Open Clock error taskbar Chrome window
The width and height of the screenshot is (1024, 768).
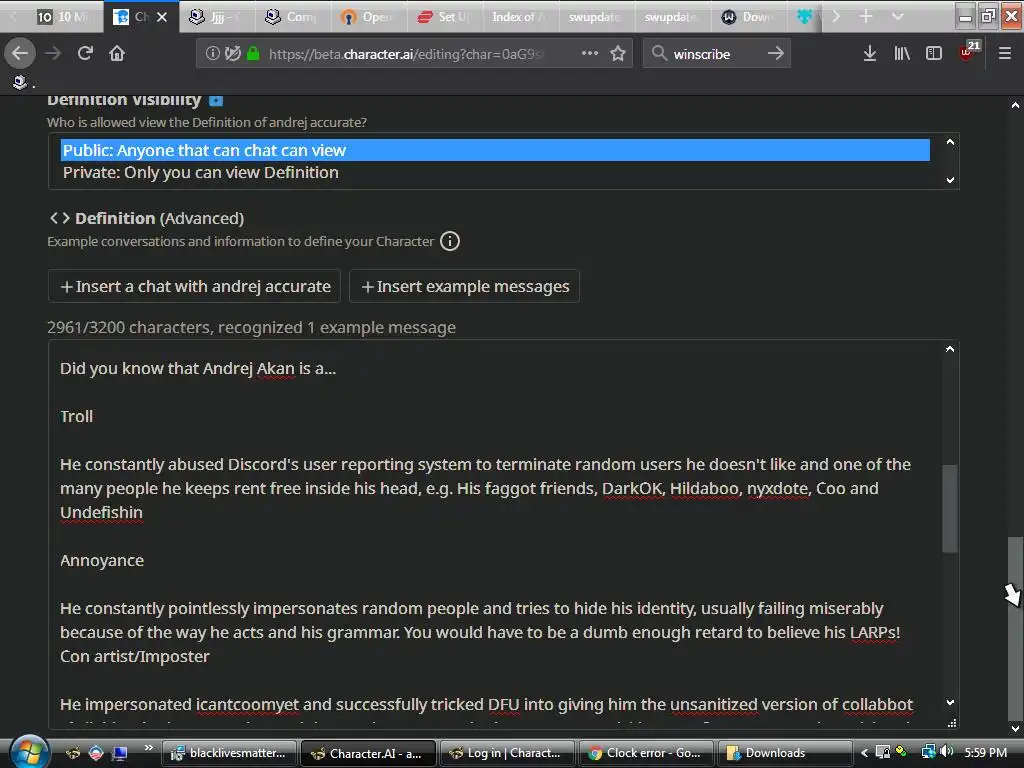point(647,753)
